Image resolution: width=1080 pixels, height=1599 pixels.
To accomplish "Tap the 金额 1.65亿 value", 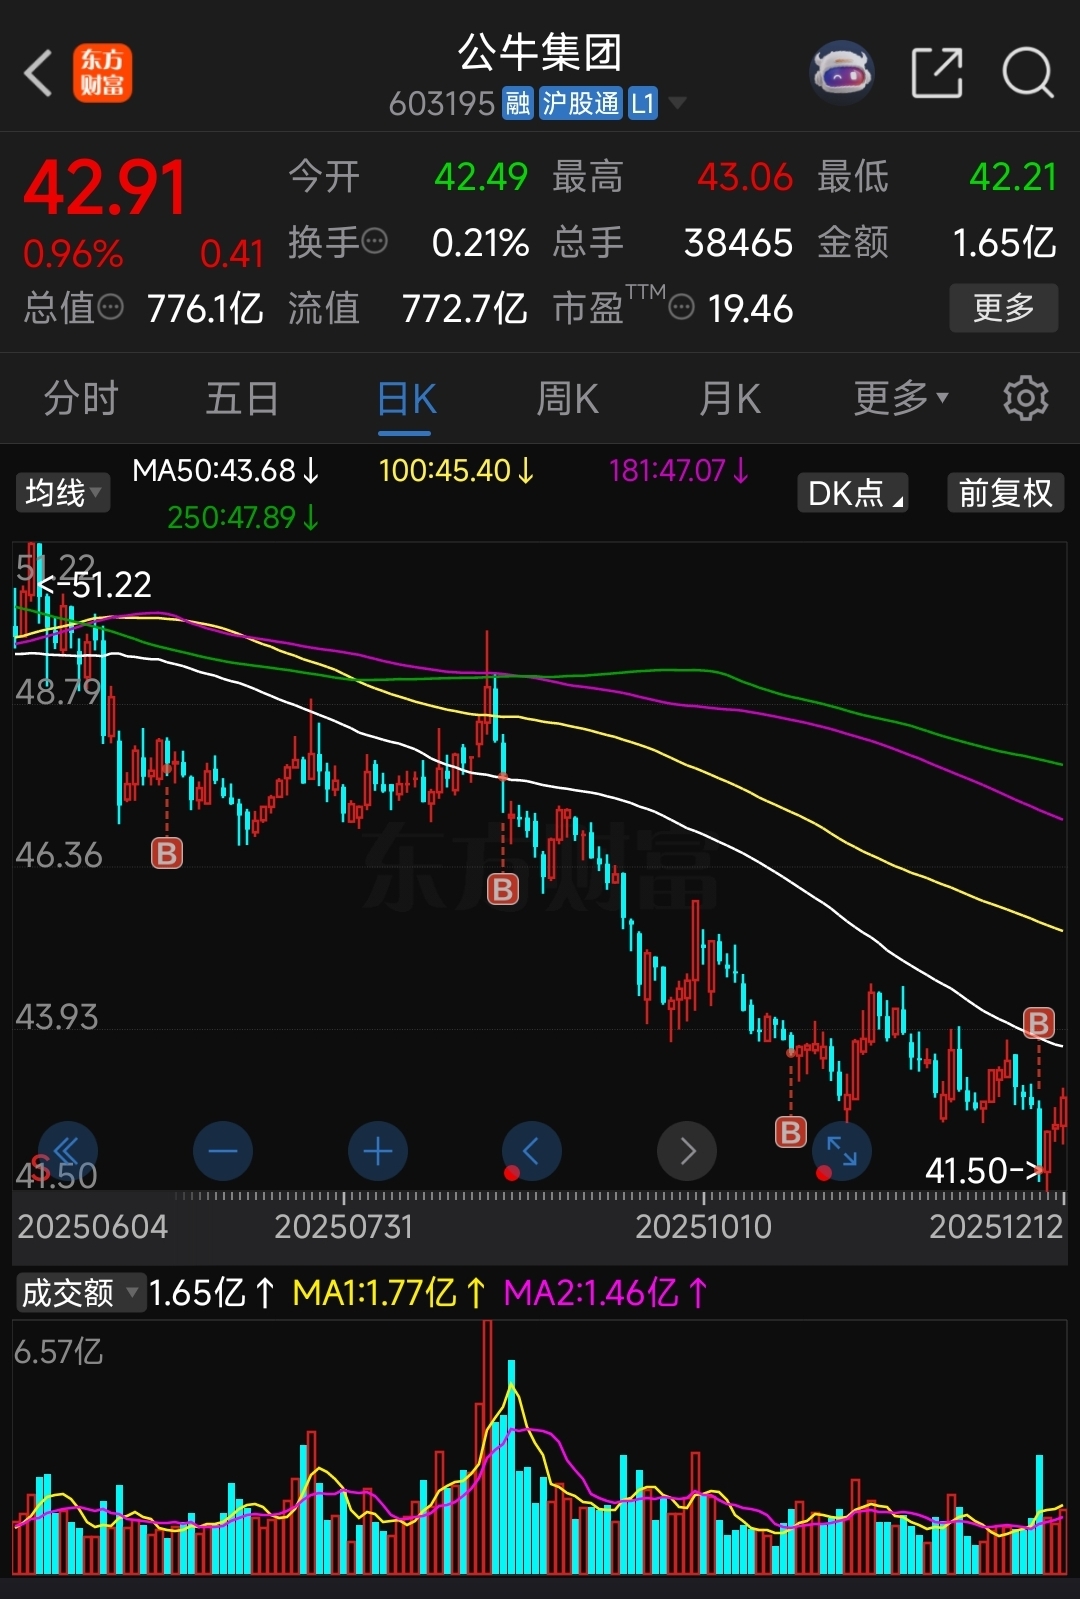I will [x=1004, y=242].
